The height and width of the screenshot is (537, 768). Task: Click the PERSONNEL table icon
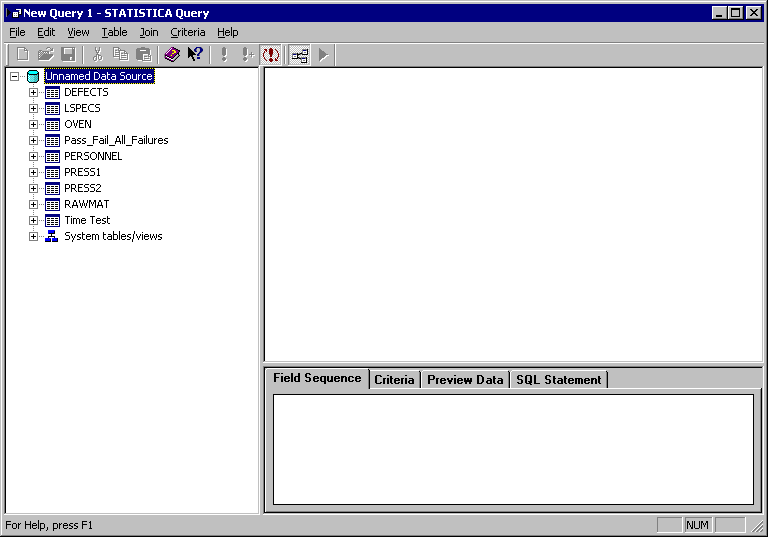pyautogui.click(x=52, y=157)
